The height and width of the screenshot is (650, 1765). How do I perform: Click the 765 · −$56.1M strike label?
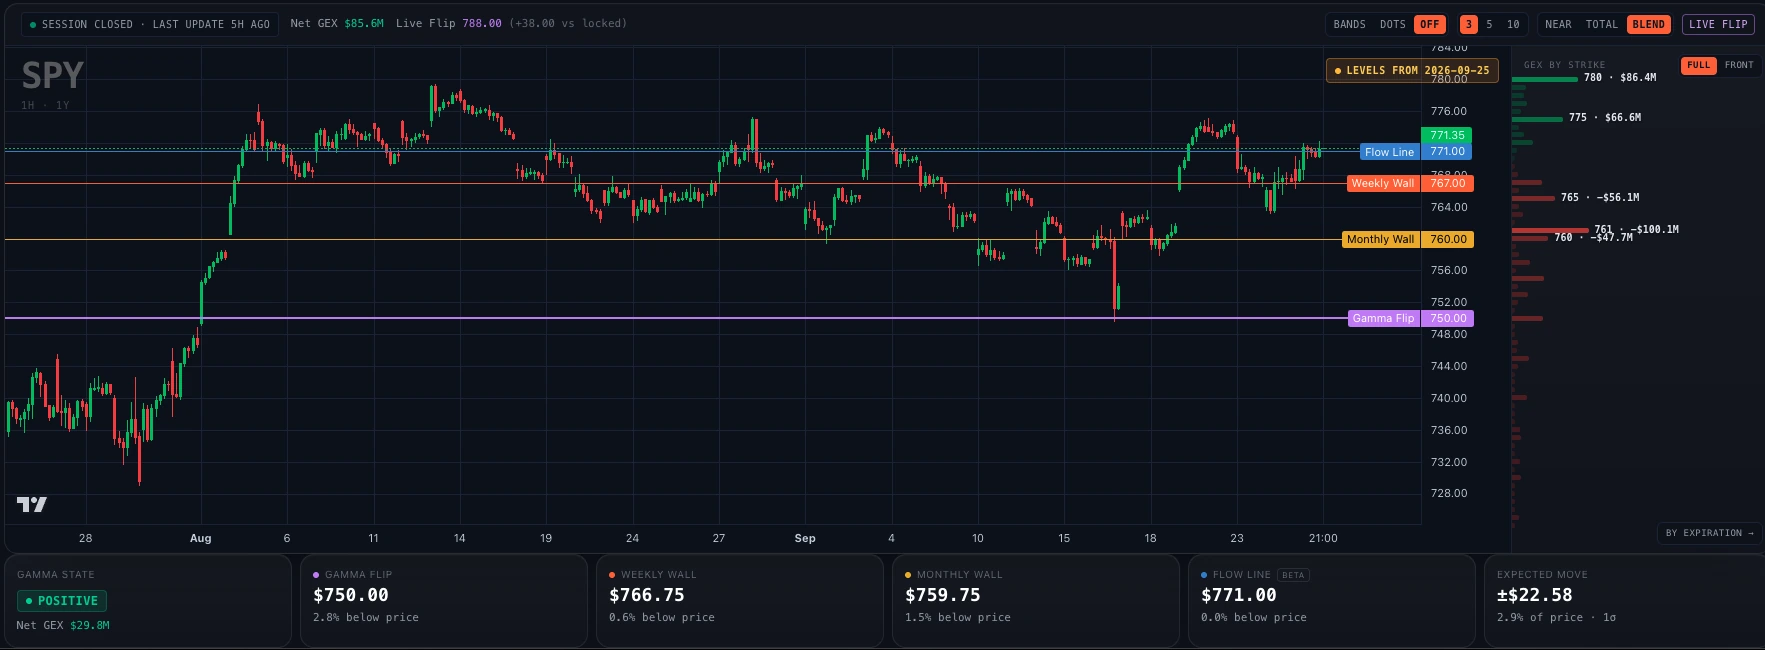1600,197
